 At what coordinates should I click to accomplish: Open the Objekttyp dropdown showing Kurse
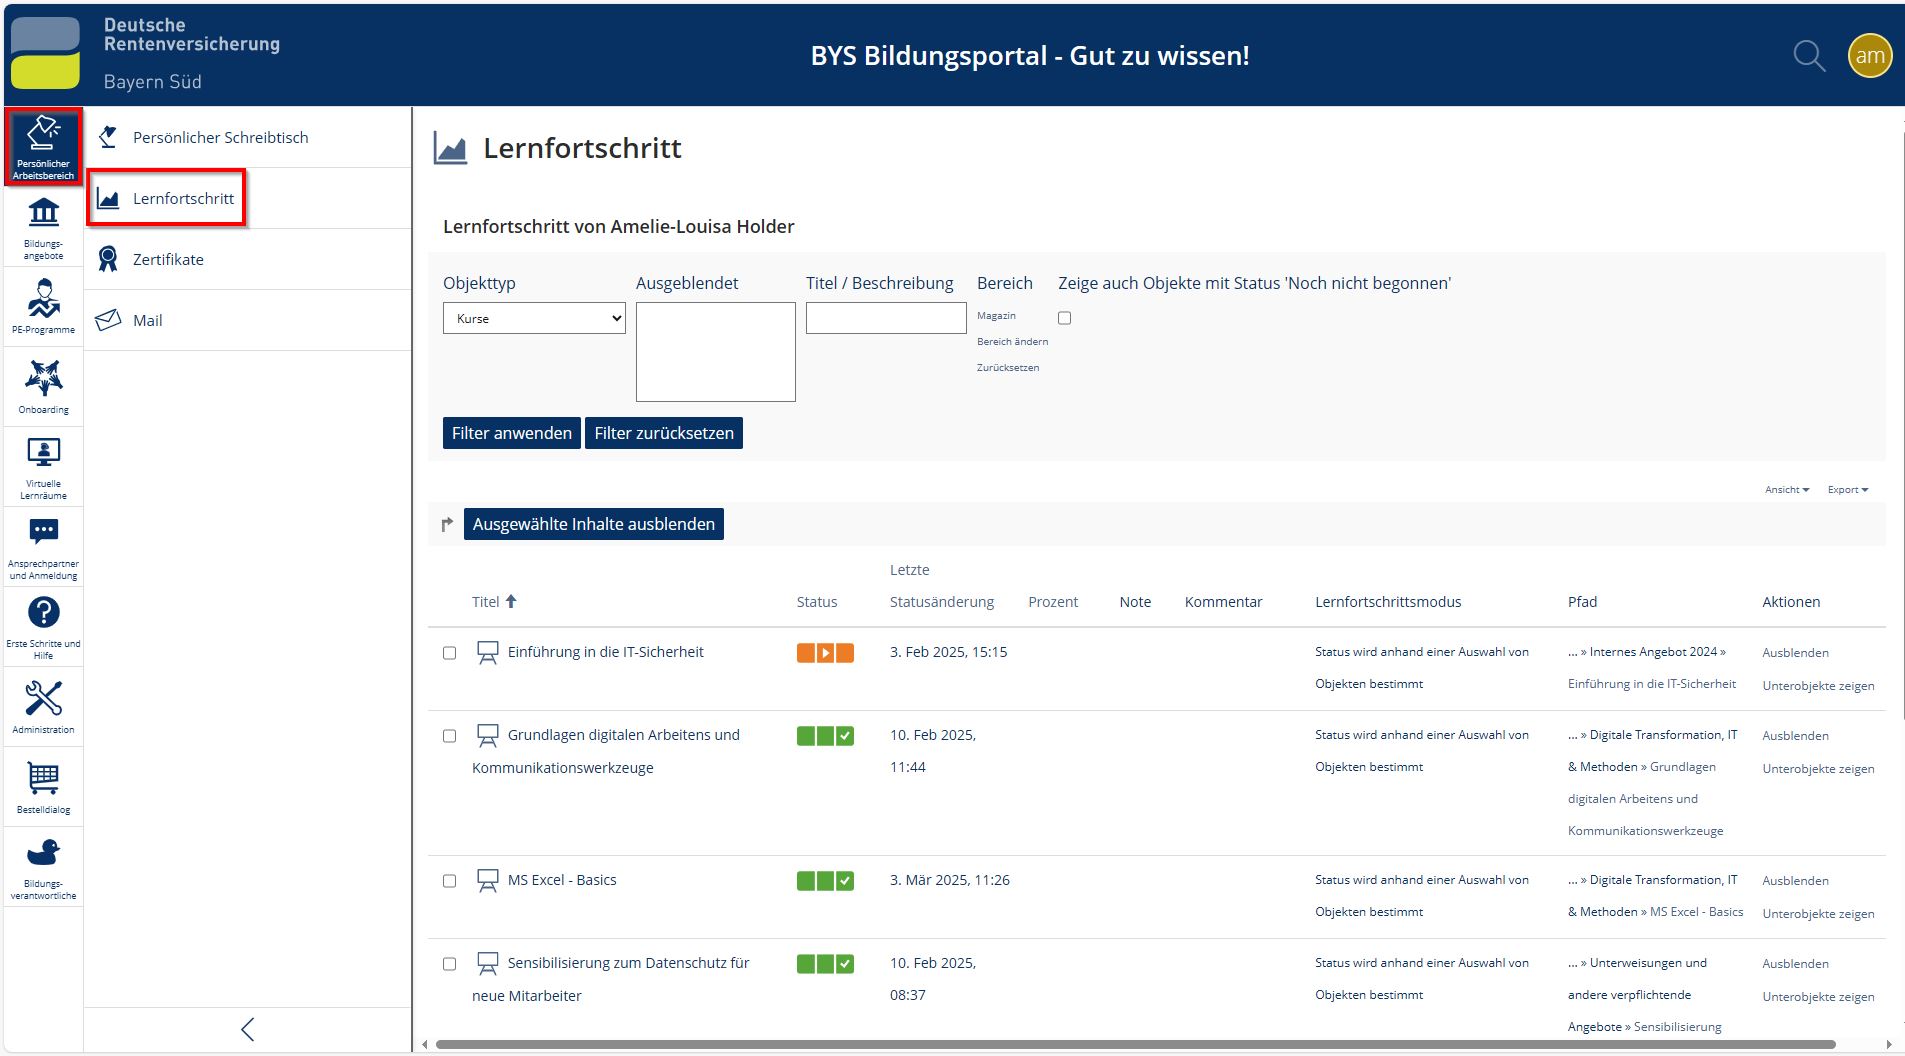tap(534, 319)
